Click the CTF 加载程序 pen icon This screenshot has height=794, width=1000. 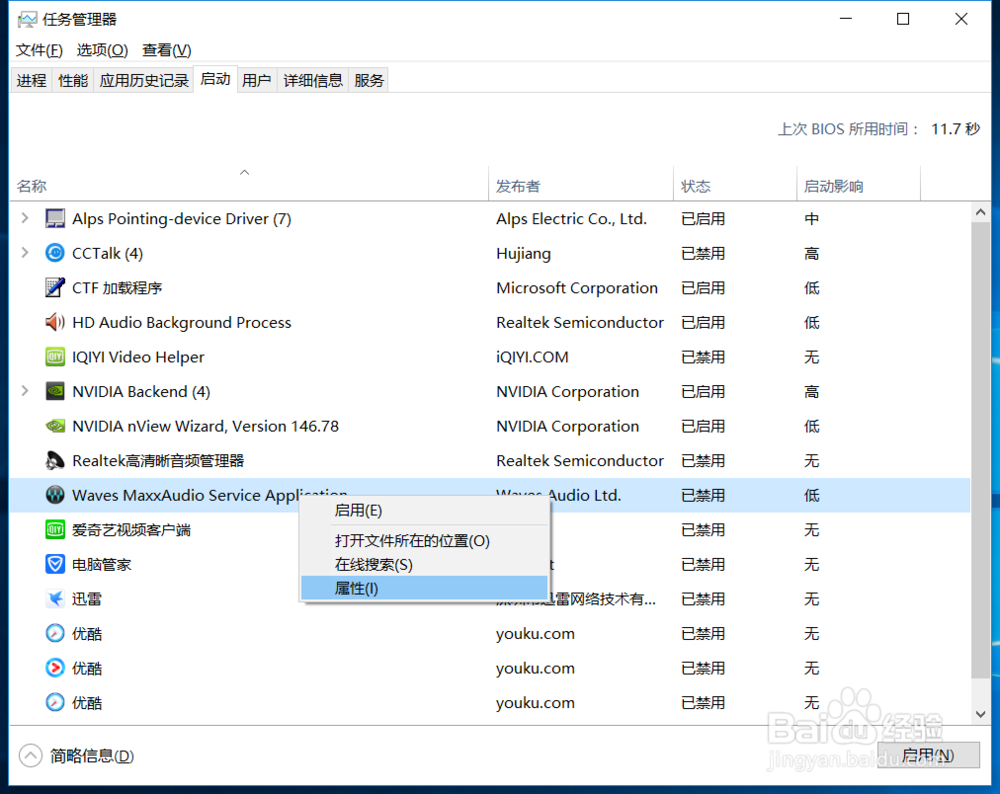(x=55, y=288)
